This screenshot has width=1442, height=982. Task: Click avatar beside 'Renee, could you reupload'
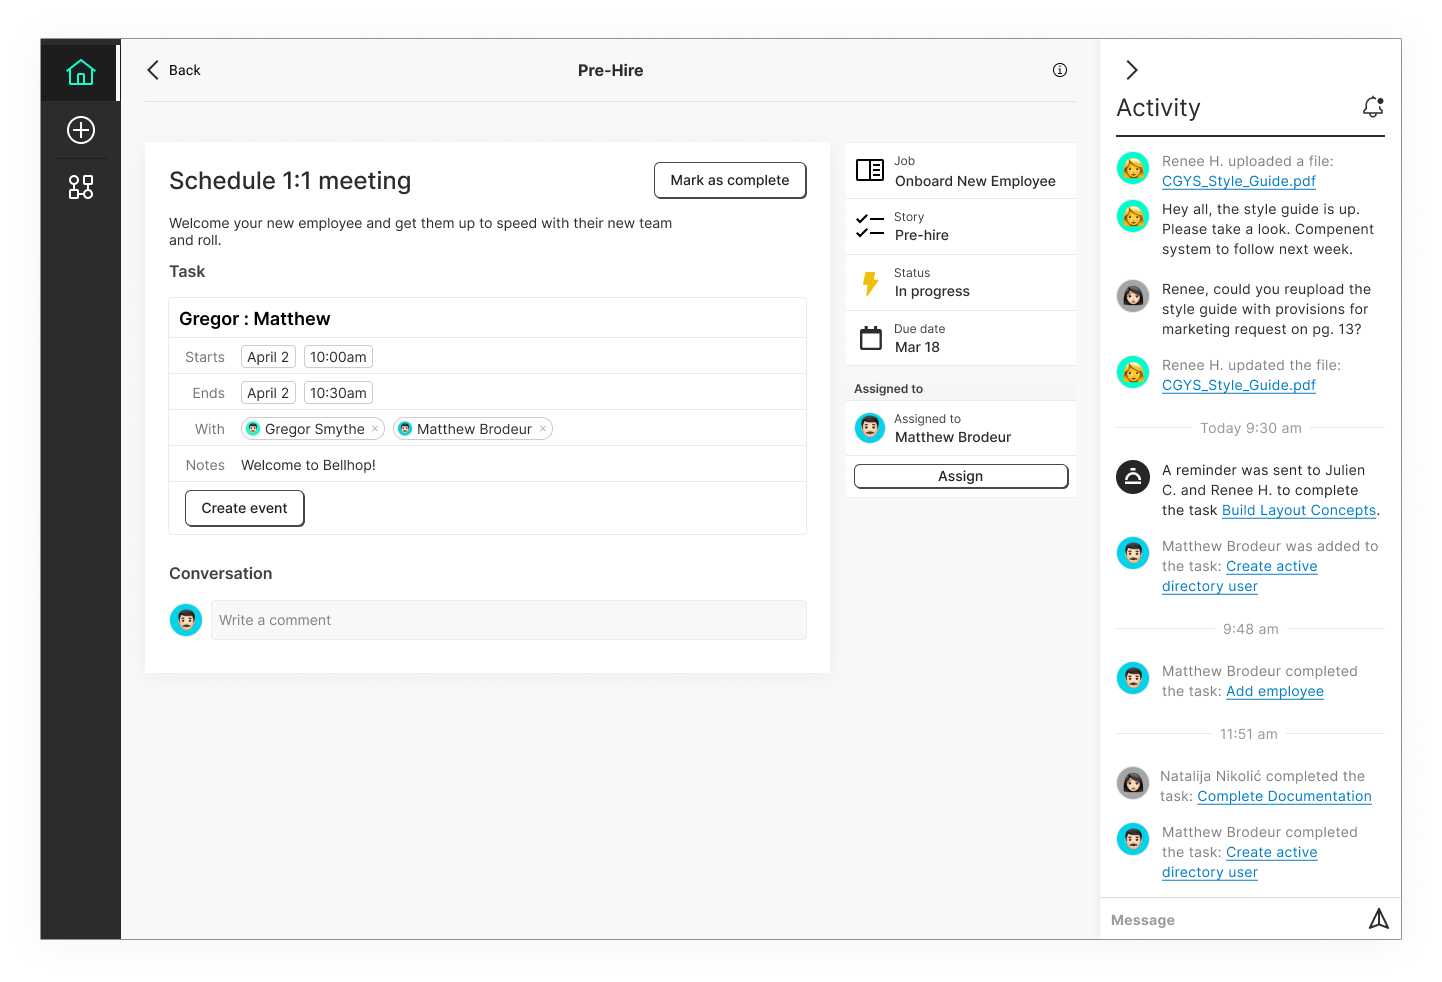1133,296
